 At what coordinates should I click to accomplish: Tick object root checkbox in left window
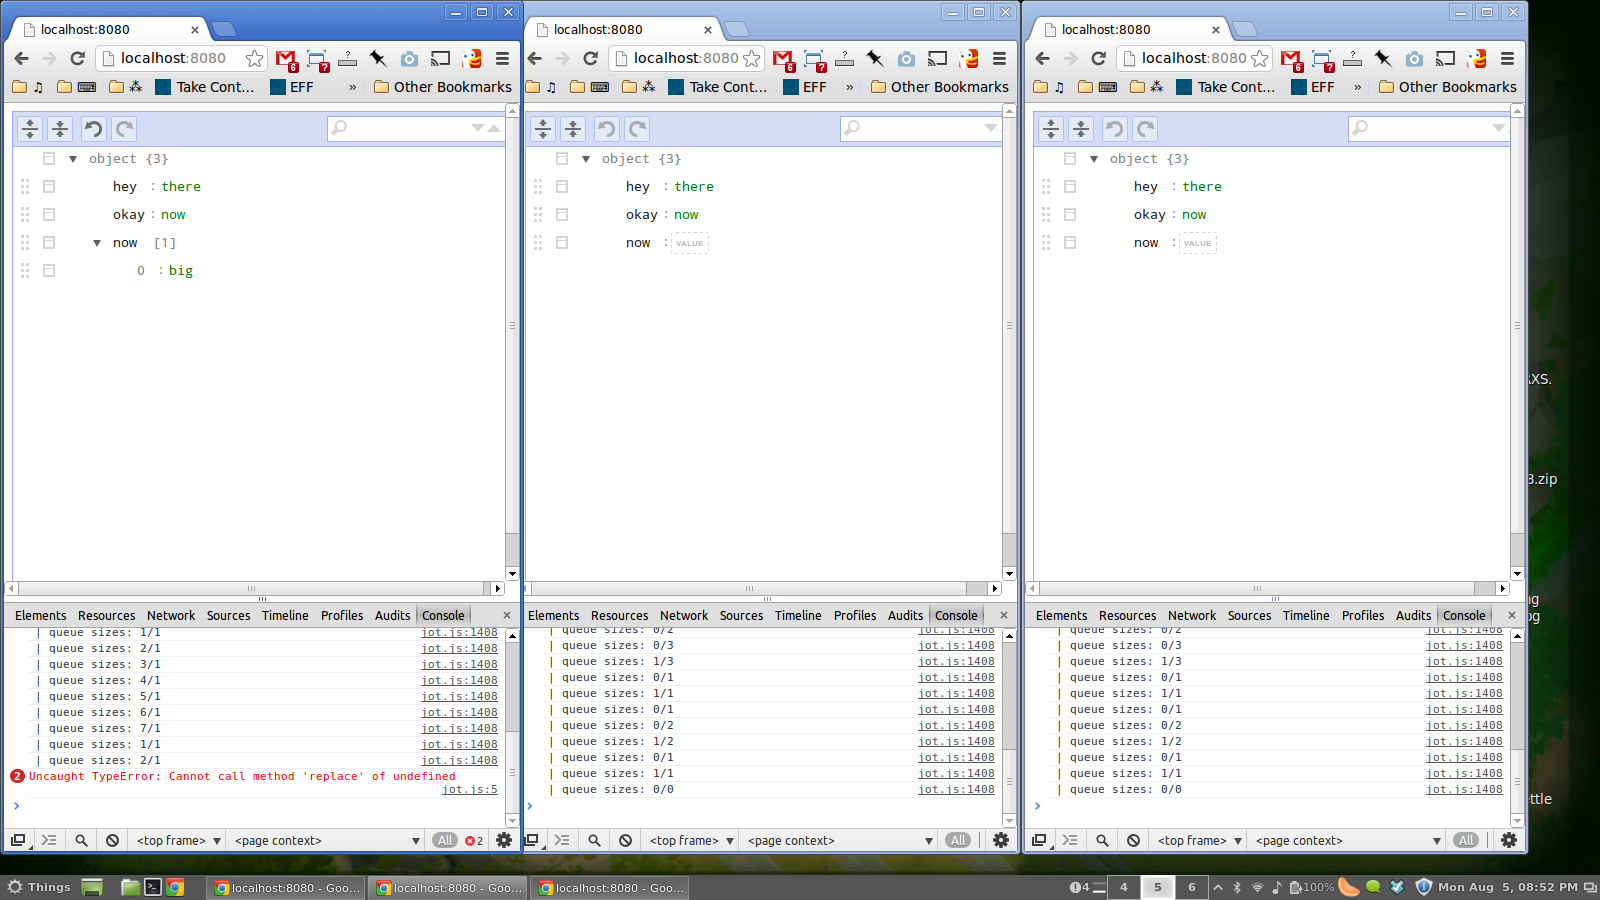pyautogui.click(x=49, y=158)
